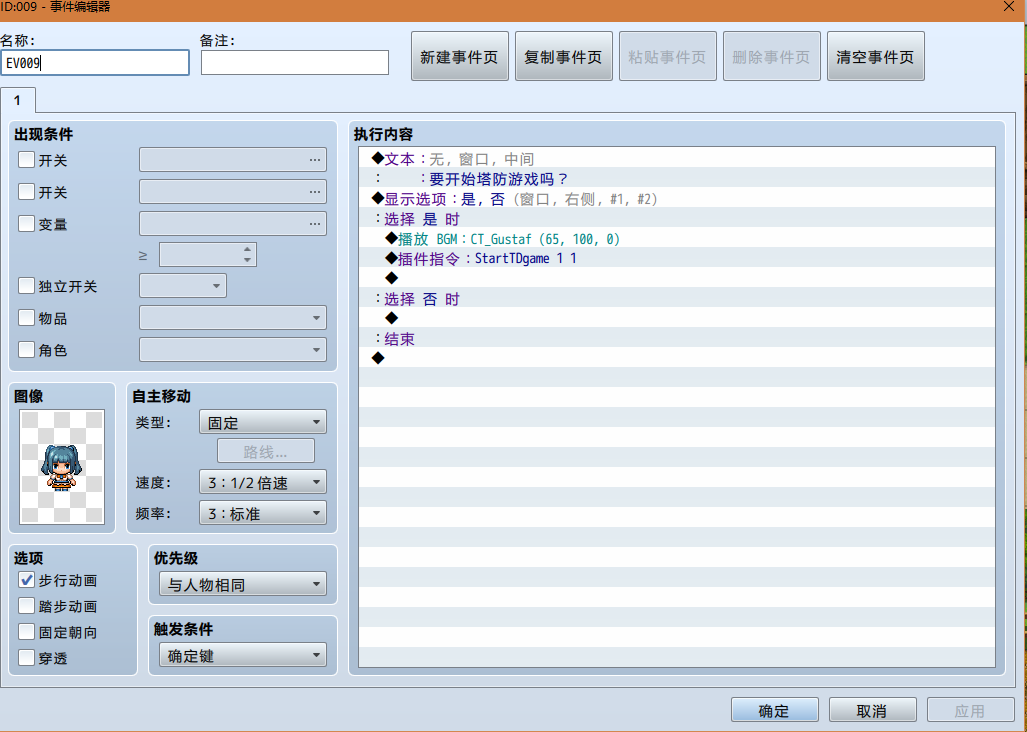Image resolution: width=1027 pixels, height=732 pixels.
Task: Increase the variable threshold value
Action: [x=247, y=249]
